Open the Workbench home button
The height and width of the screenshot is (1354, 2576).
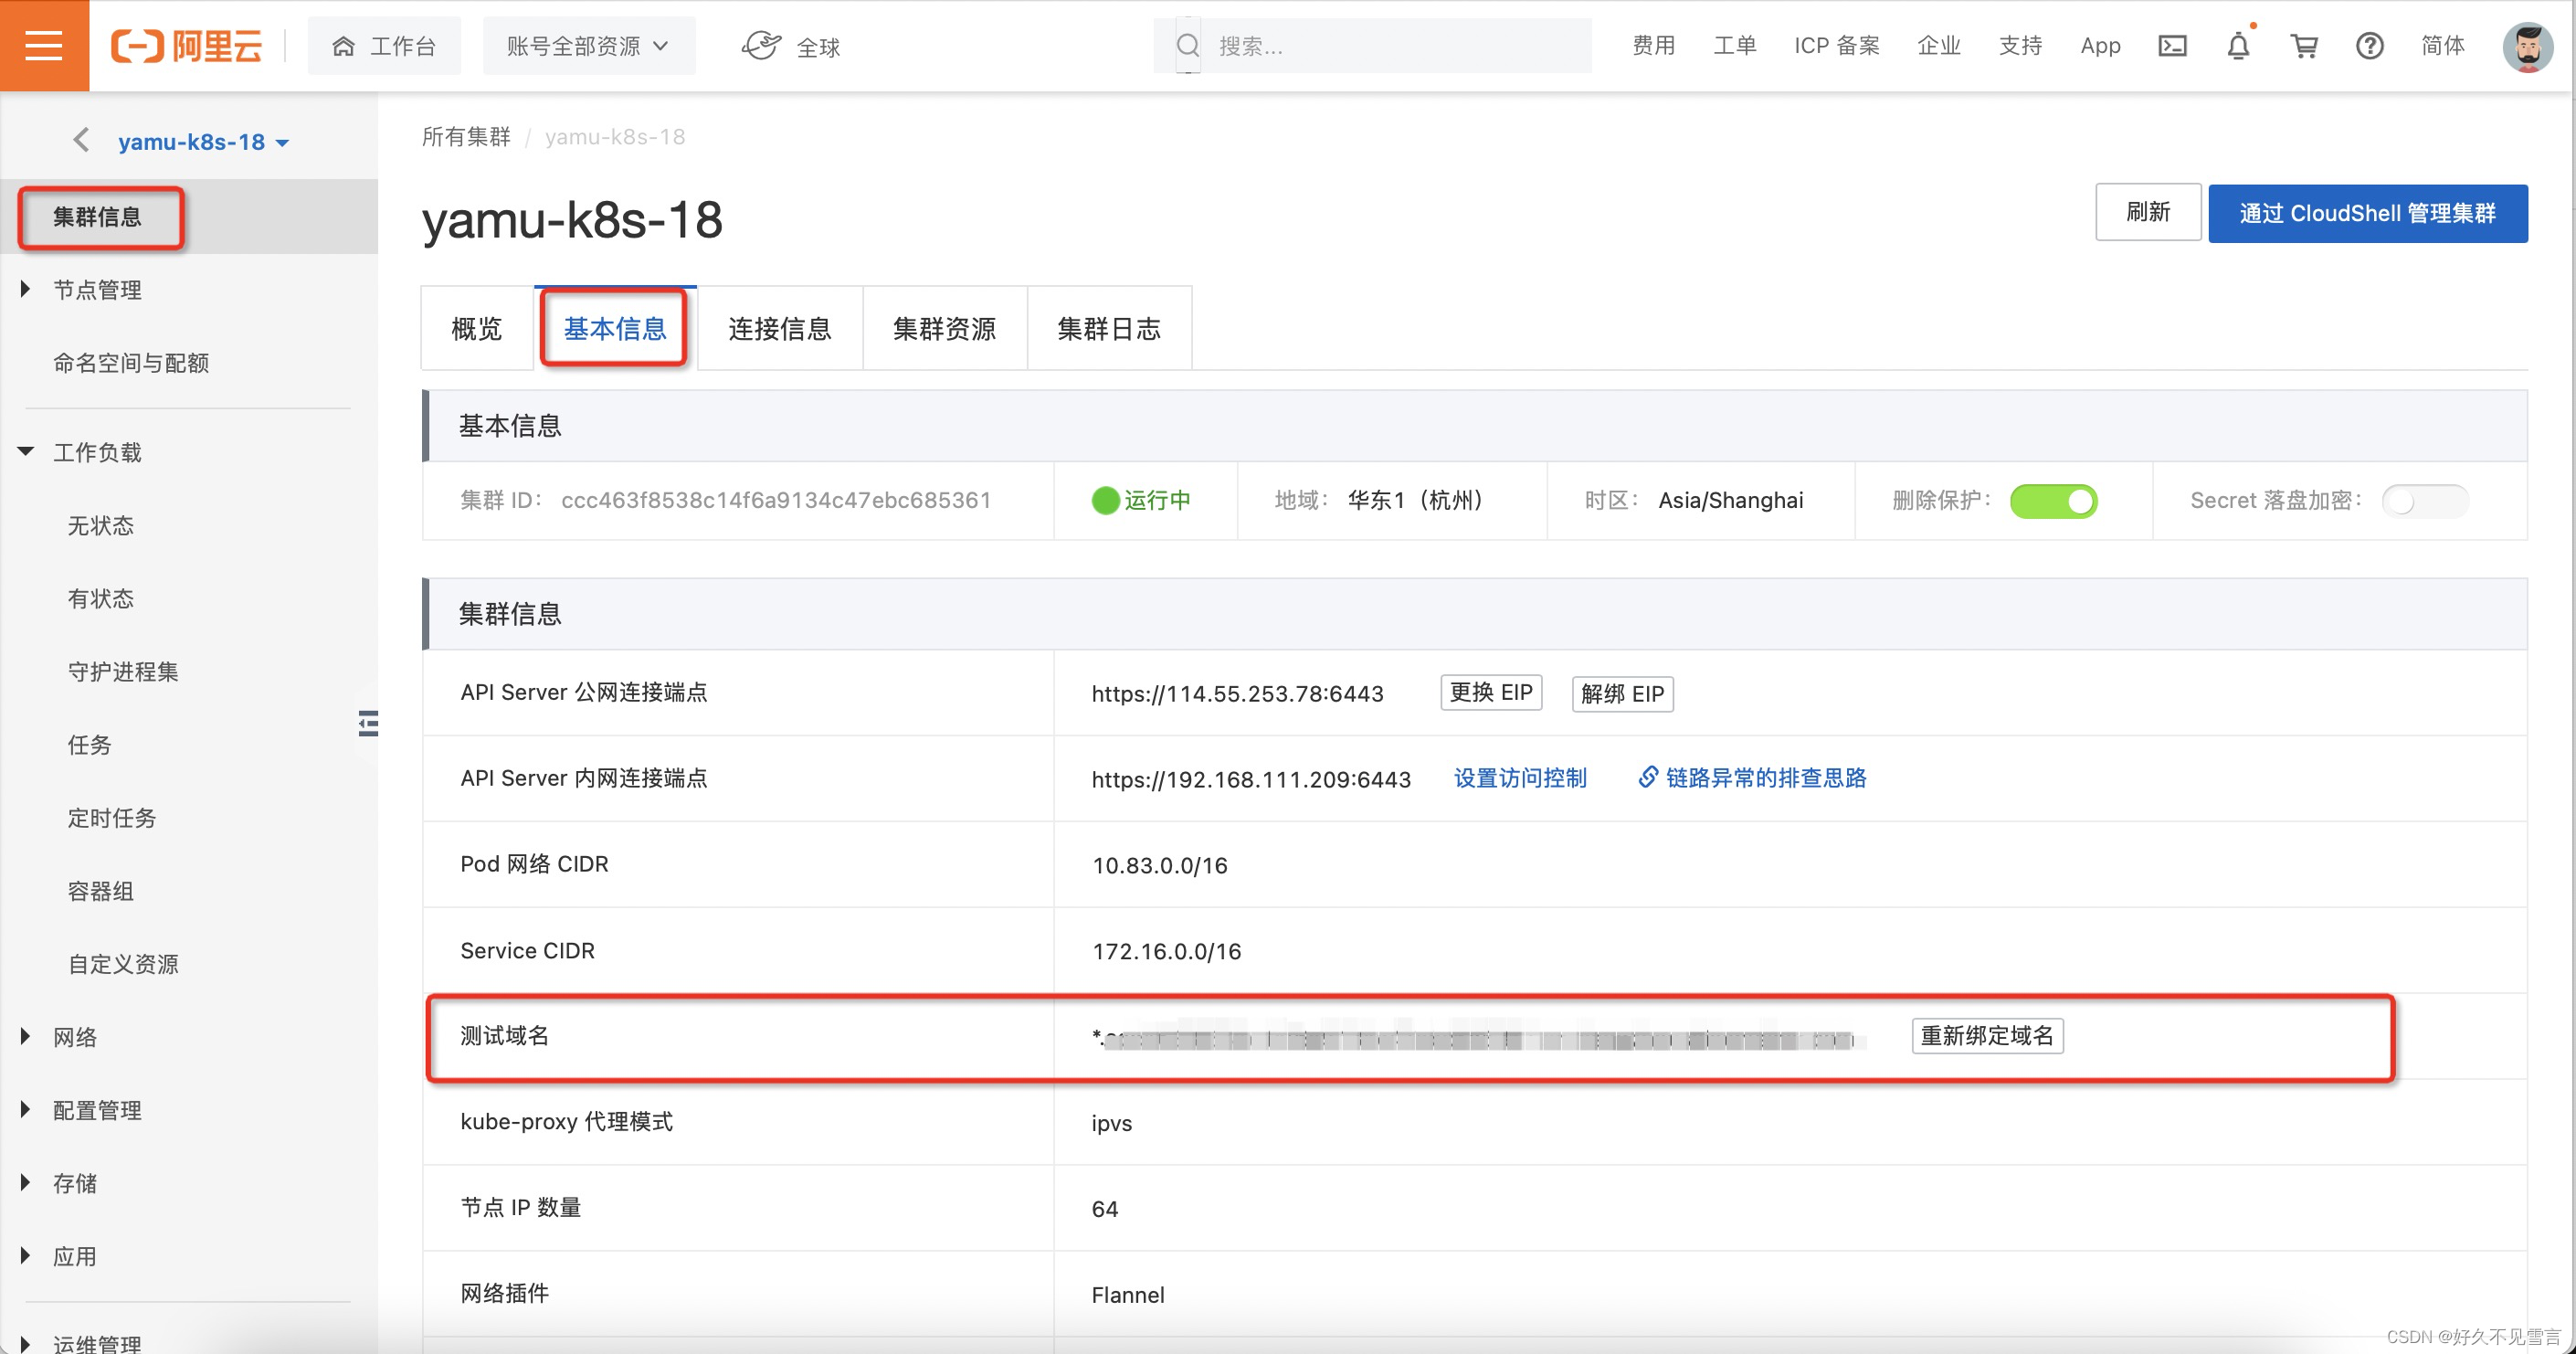coord(384,46)
